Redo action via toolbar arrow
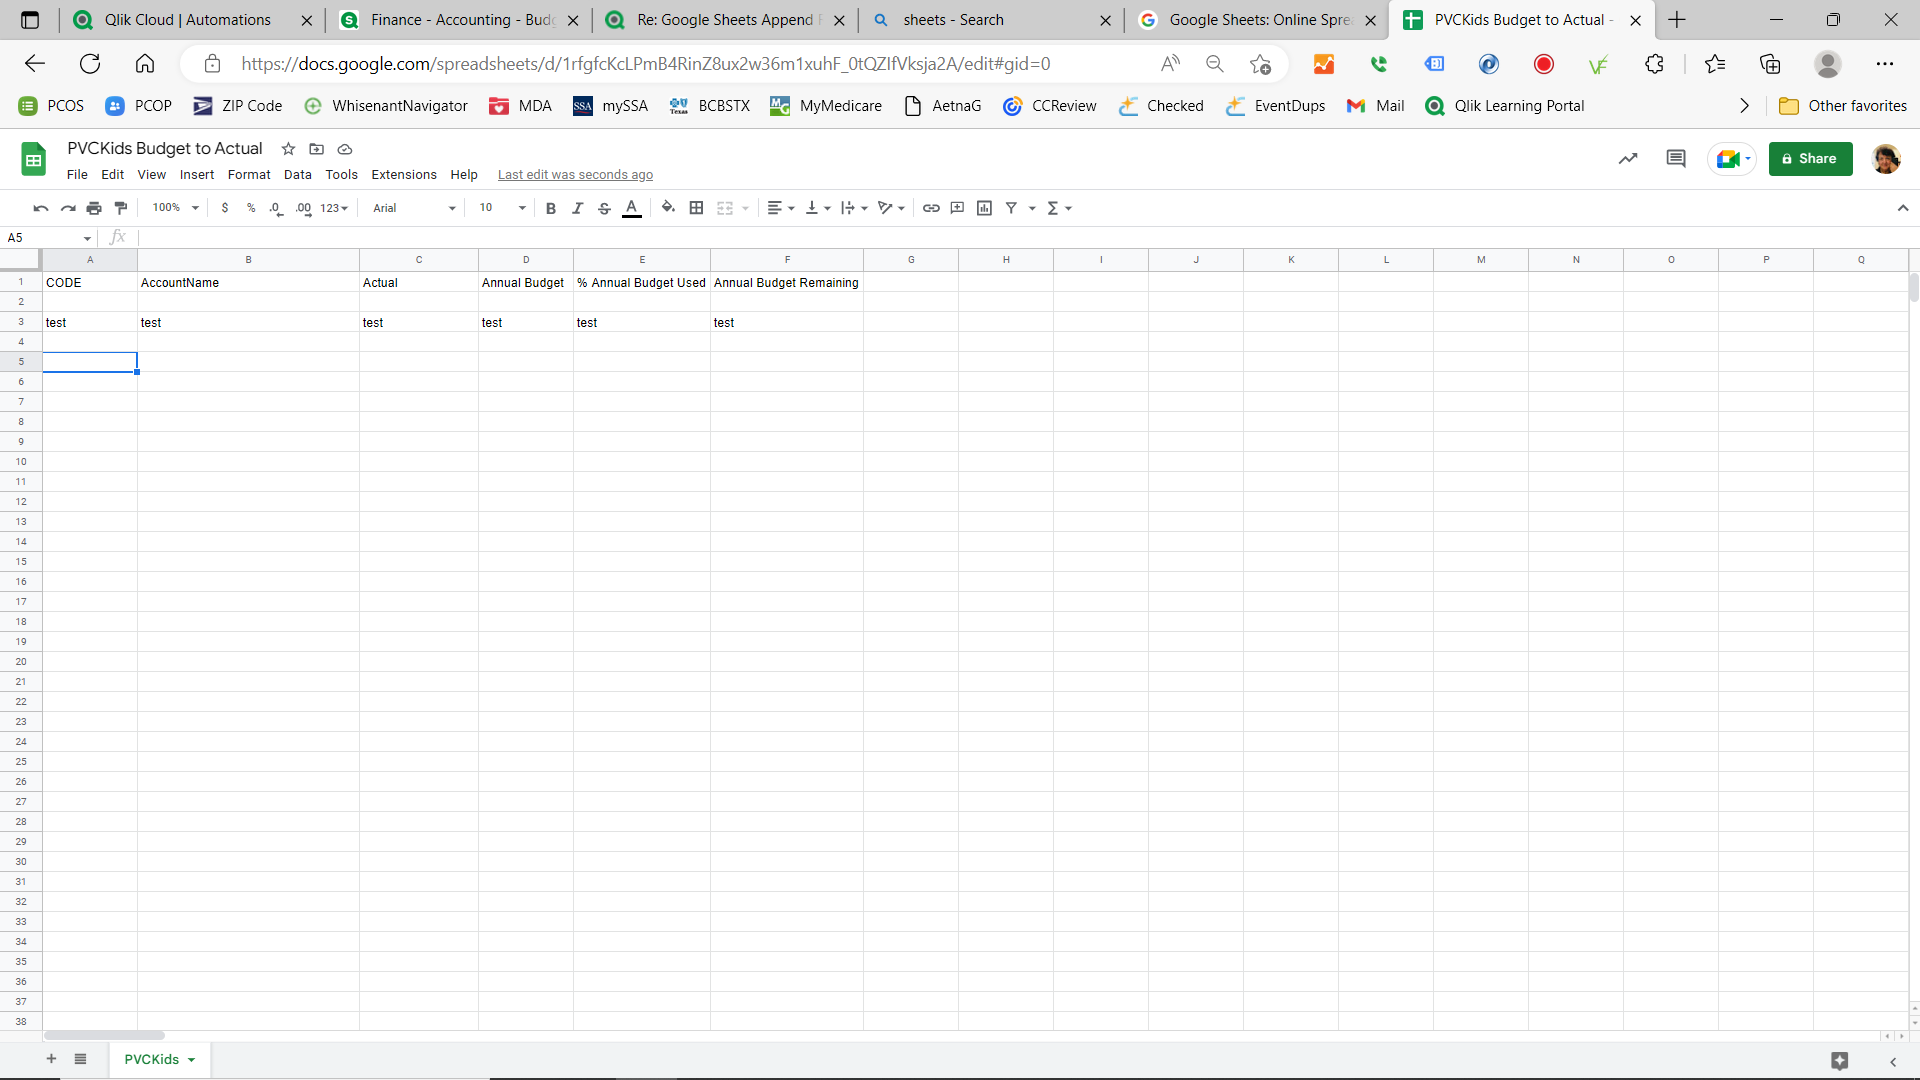Viewport: 1920px width, 1080px height. [x=68, y=208]
